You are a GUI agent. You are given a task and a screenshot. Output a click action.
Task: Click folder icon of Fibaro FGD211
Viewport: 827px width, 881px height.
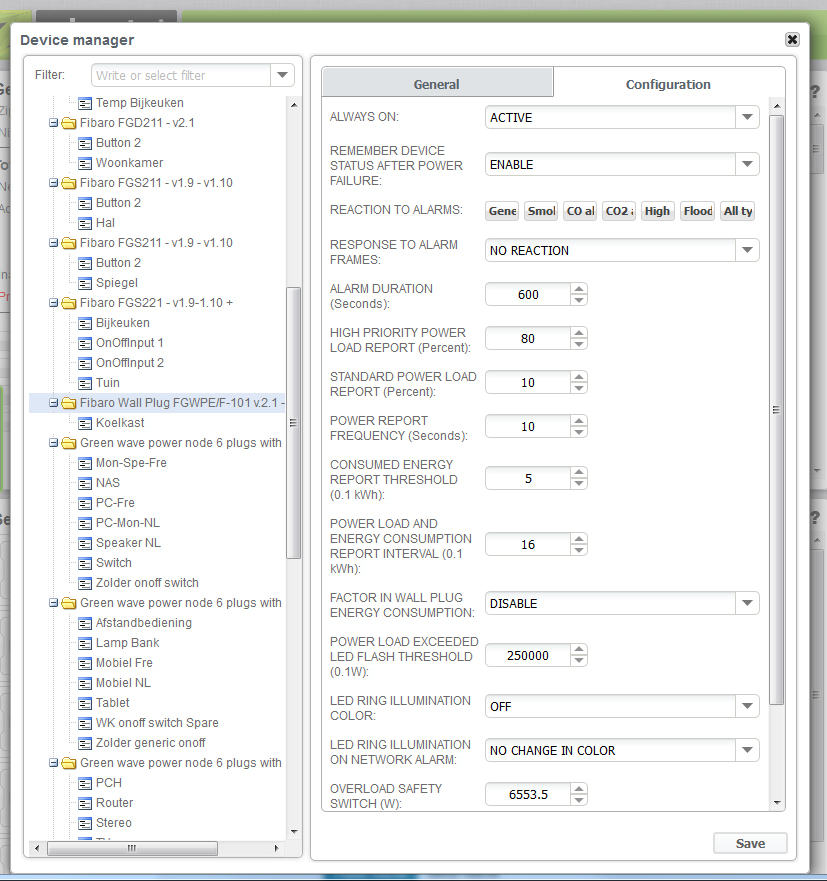click(69, 123)
